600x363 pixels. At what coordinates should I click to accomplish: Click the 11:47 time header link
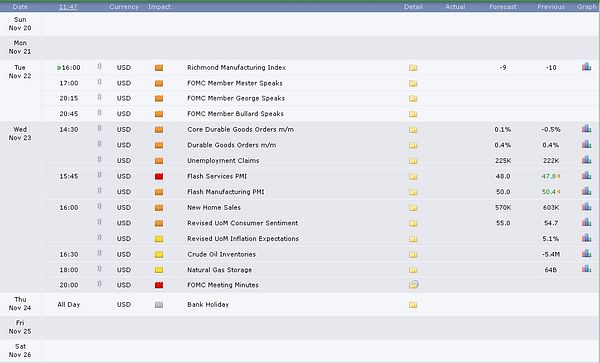tap(68, 7)
